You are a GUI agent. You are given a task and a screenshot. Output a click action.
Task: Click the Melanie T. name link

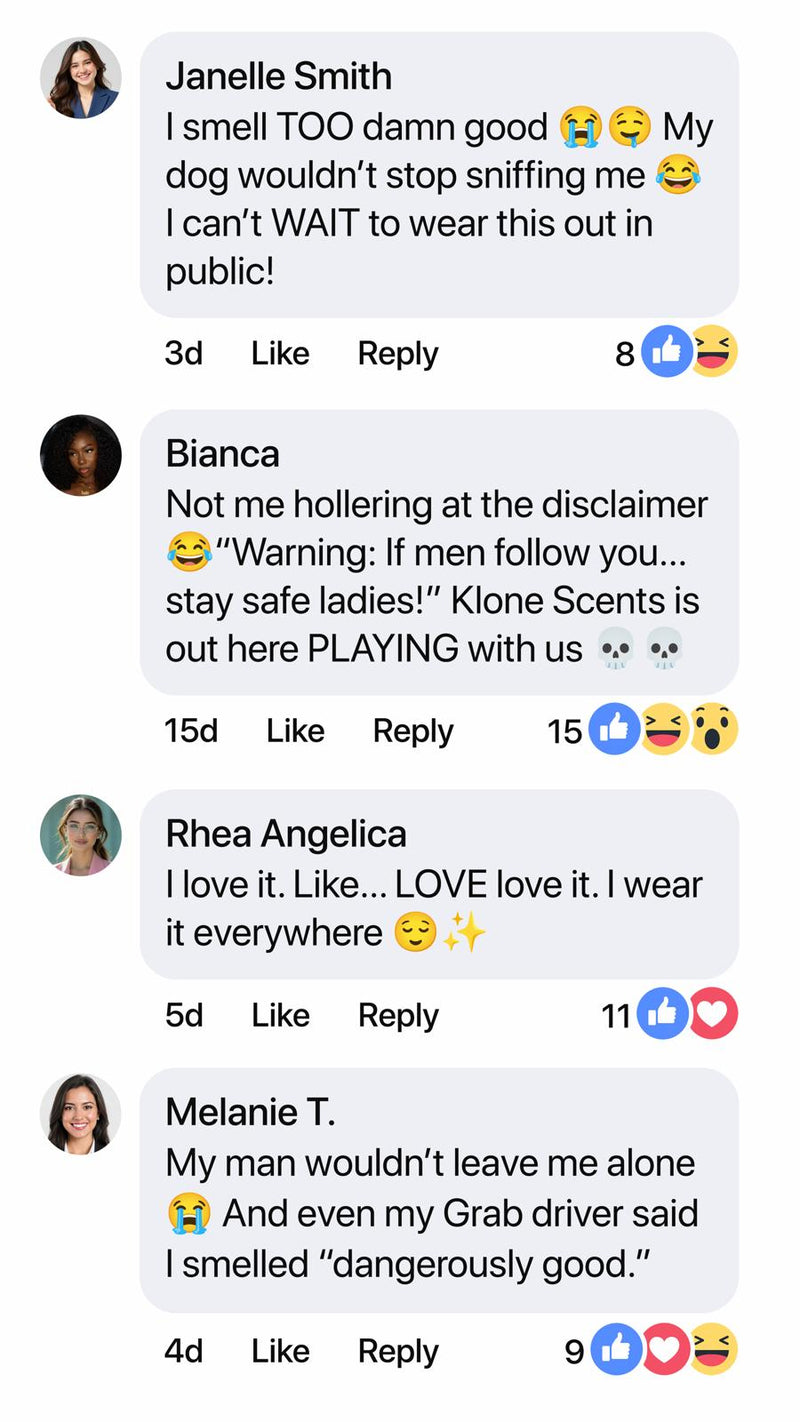pos(250,1112)
